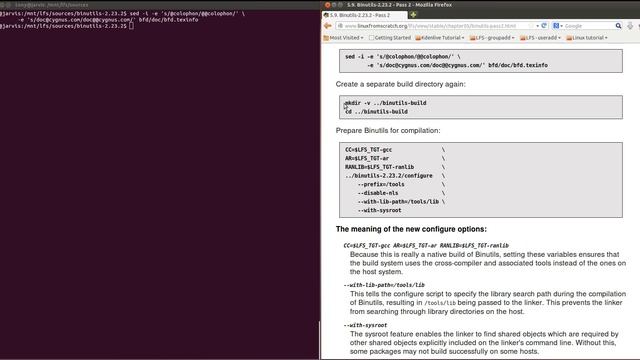This screenshot has width=640, height=360.
Task: Open LFS - groupadd bookmark folder
Action: [x=492, y=38]
